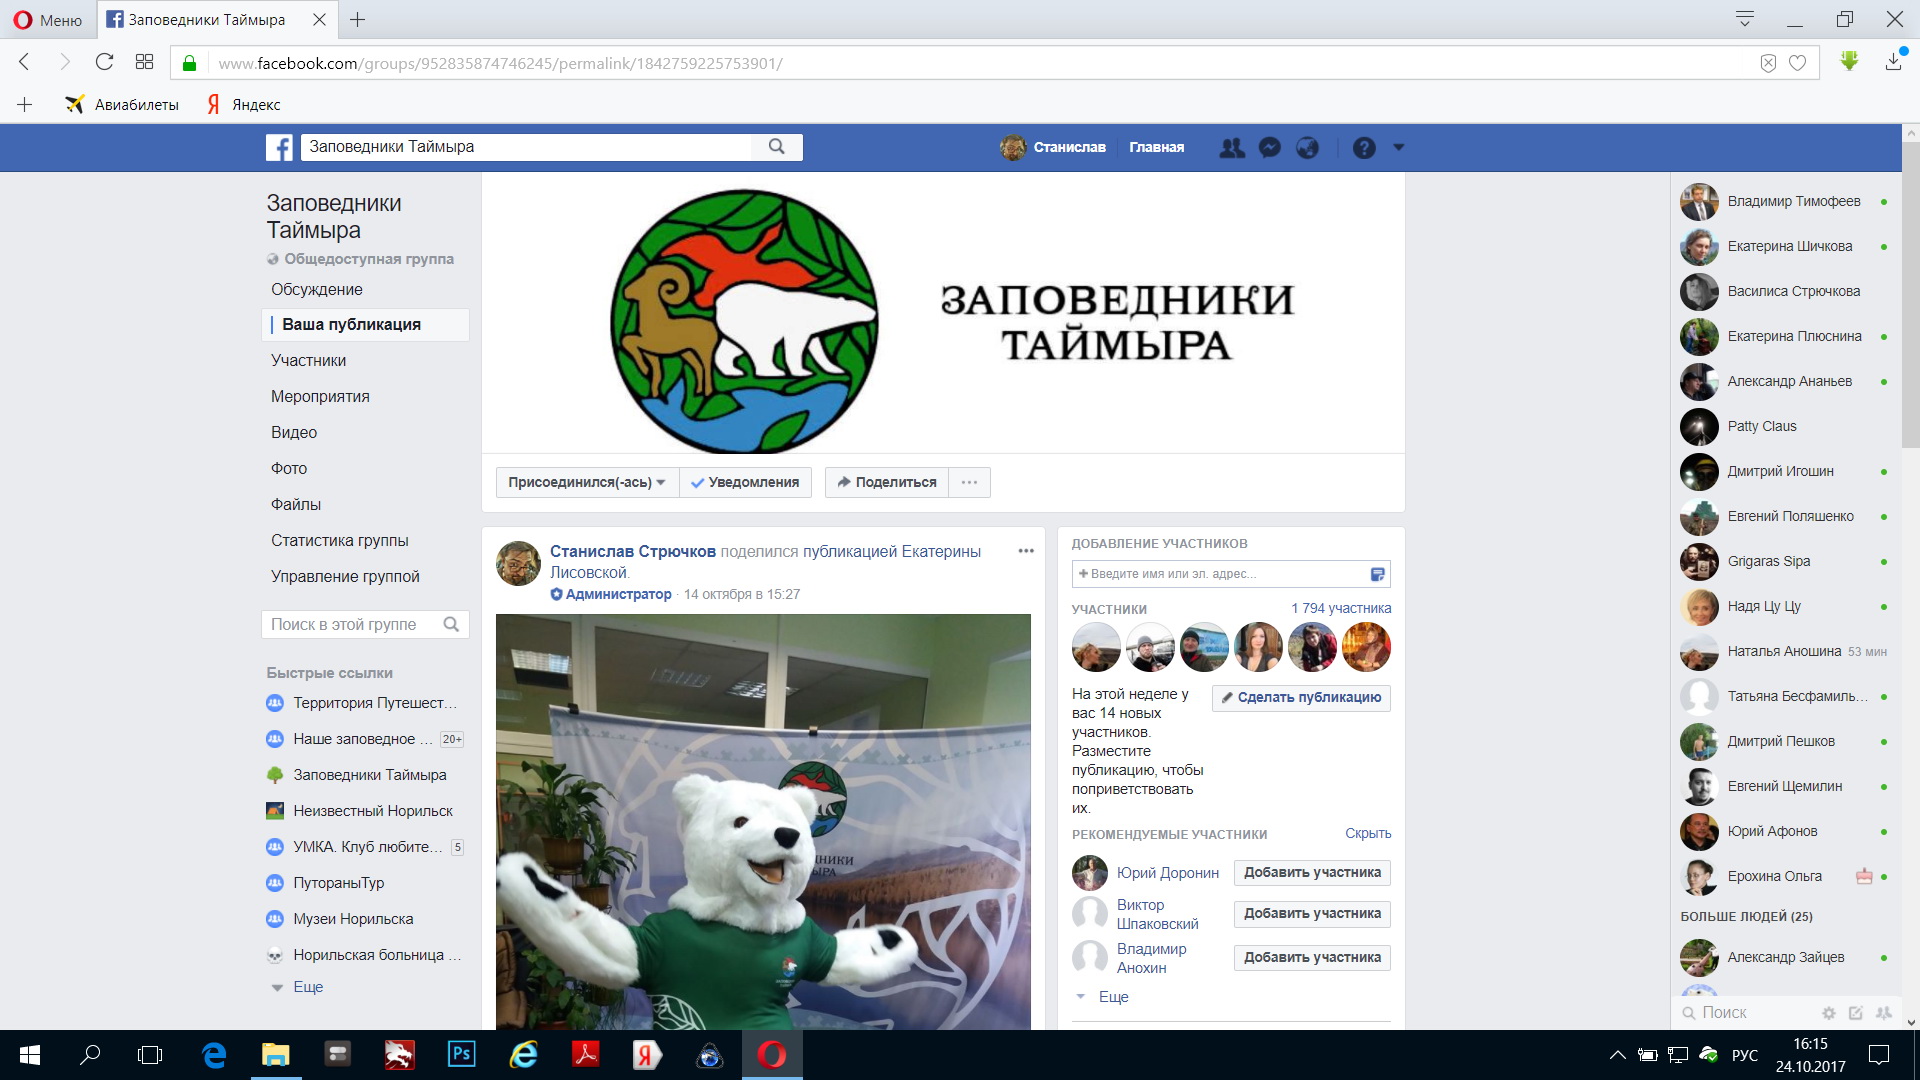
Task: Click the new message compose icon in chat
Action: coord(1856,1013)
